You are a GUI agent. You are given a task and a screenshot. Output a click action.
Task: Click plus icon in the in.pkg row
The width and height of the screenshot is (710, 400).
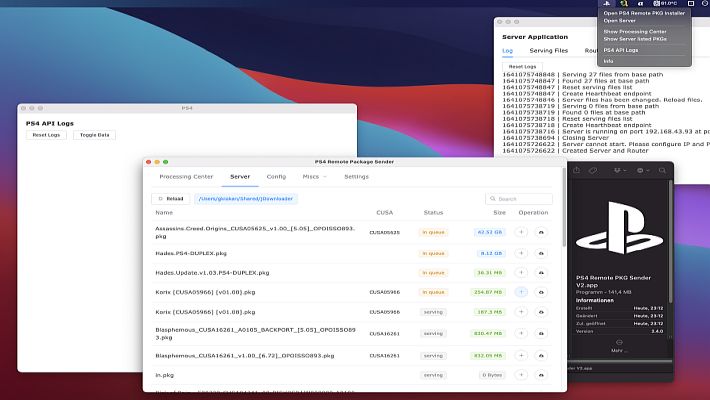(521, 375)
